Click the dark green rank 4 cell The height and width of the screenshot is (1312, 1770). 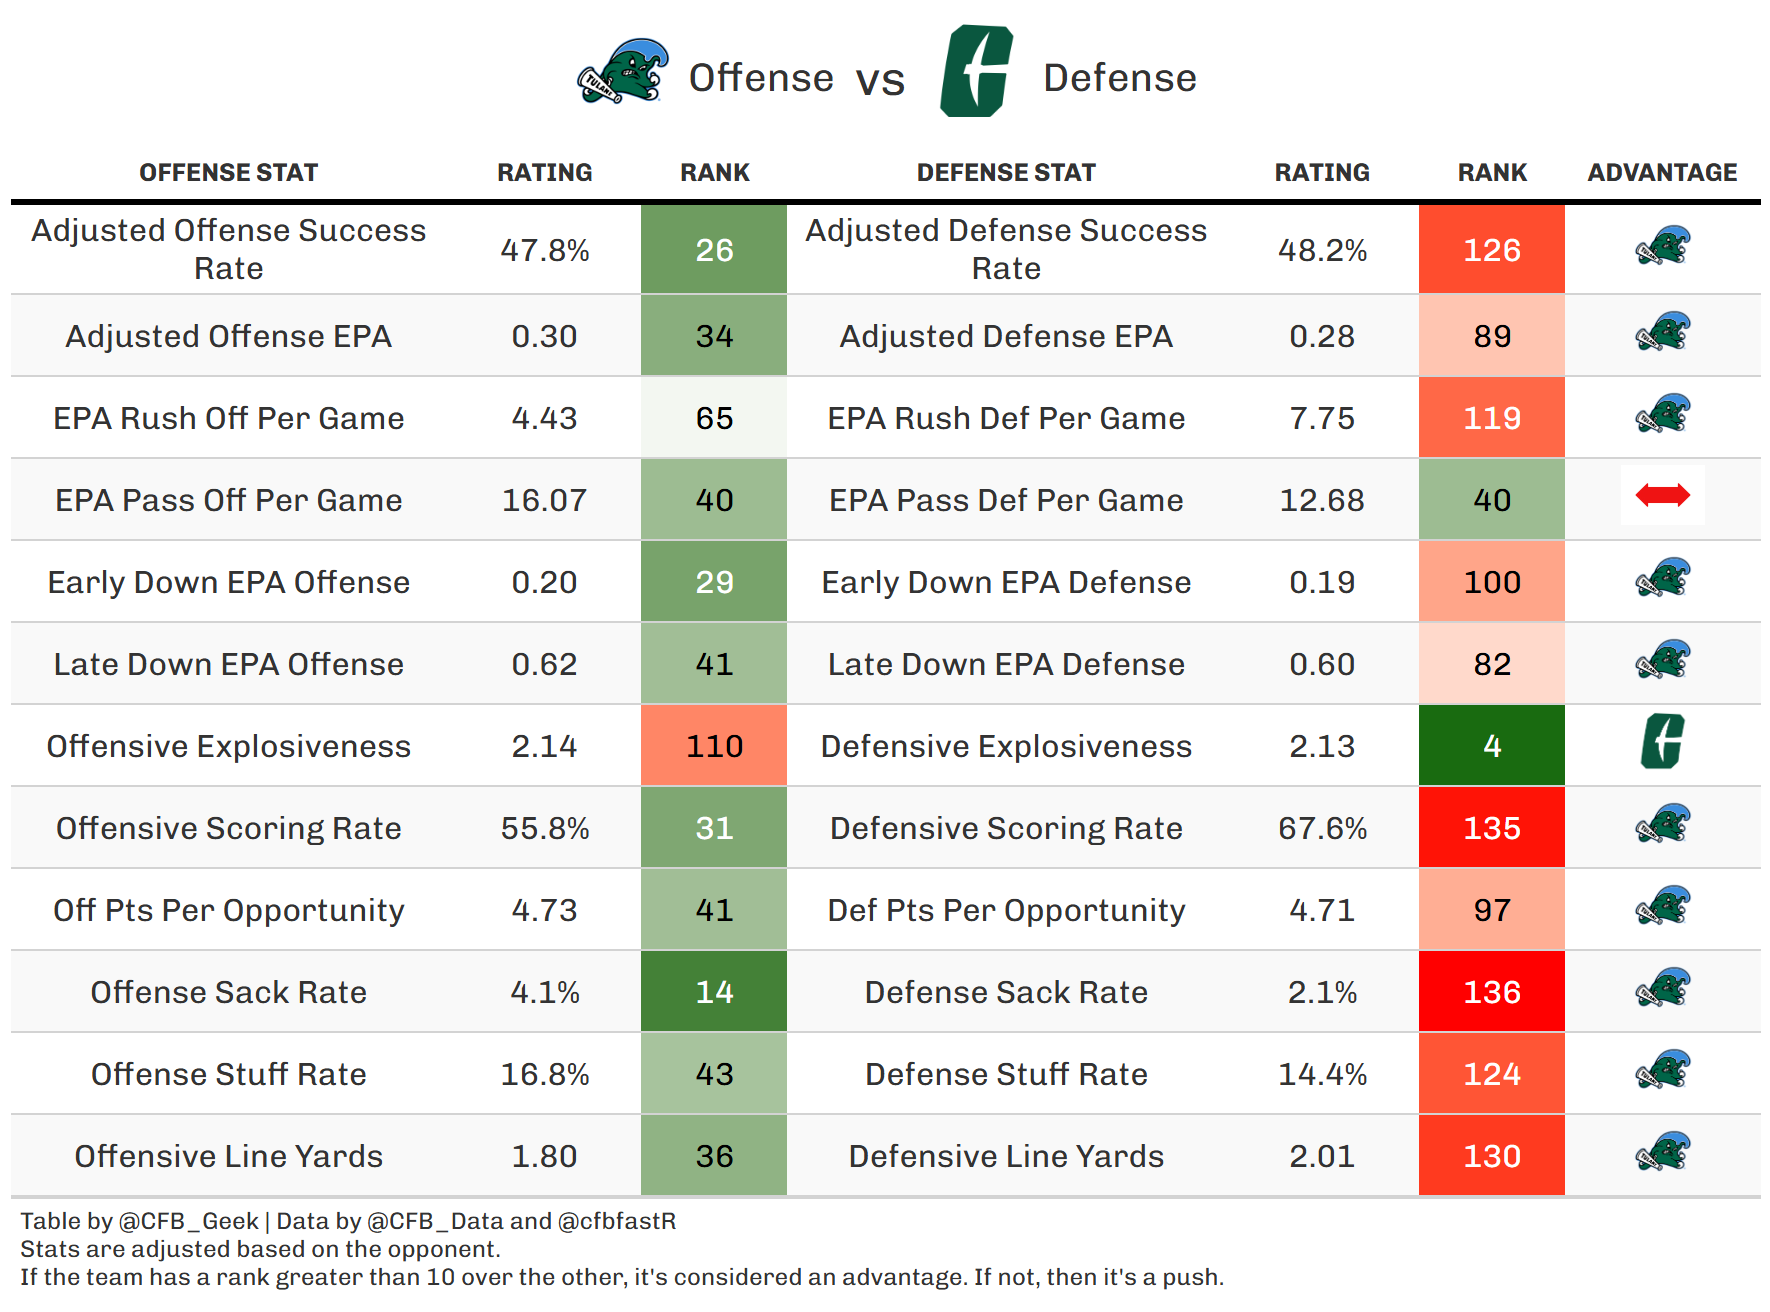[x=1492, y=746]
